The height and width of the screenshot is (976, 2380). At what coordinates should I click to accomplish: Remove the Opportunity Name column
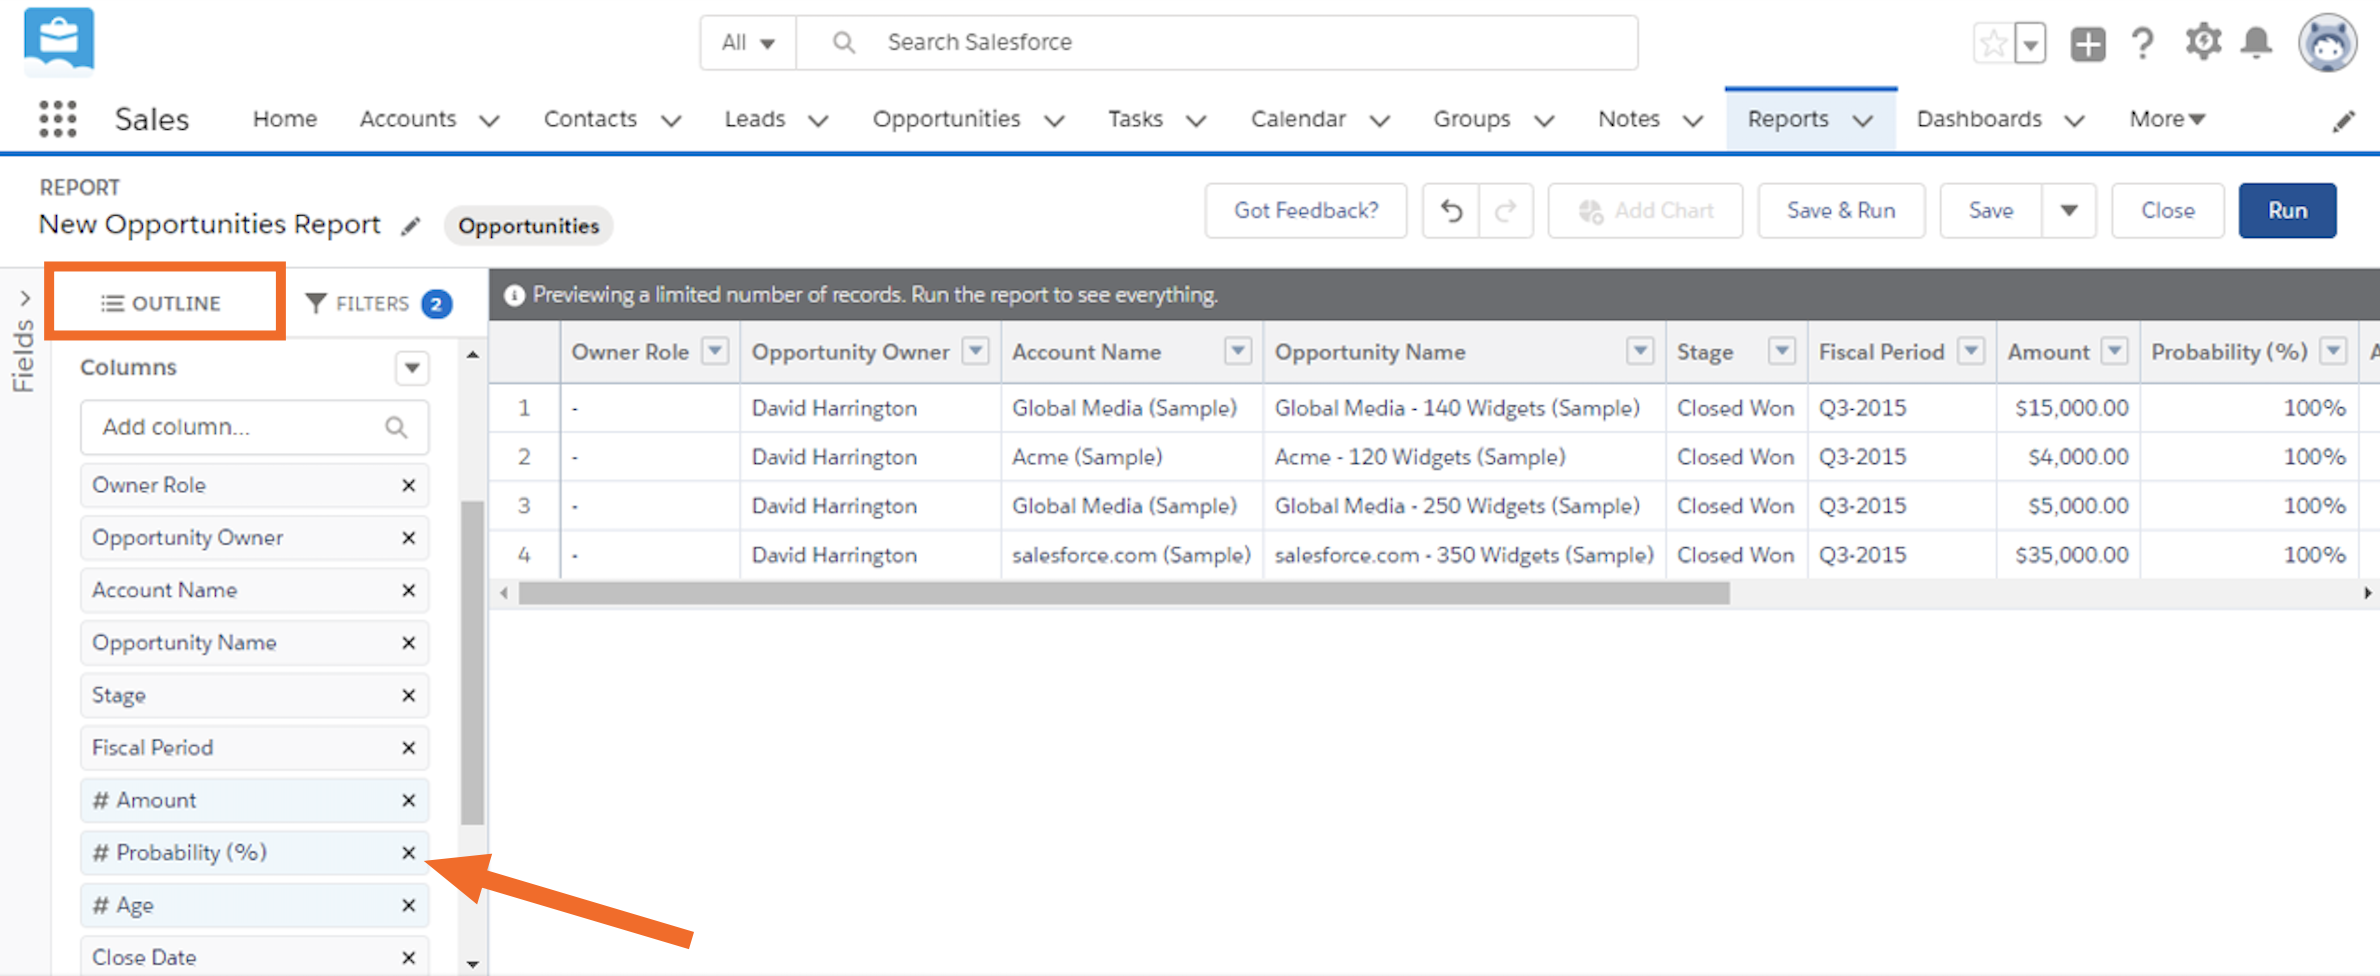[408, 643]
